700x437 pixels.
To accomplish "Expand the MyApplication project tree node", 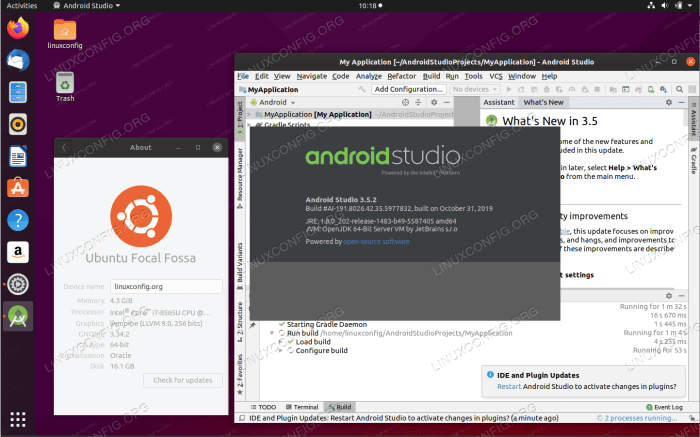I will [x=250, y=115].
